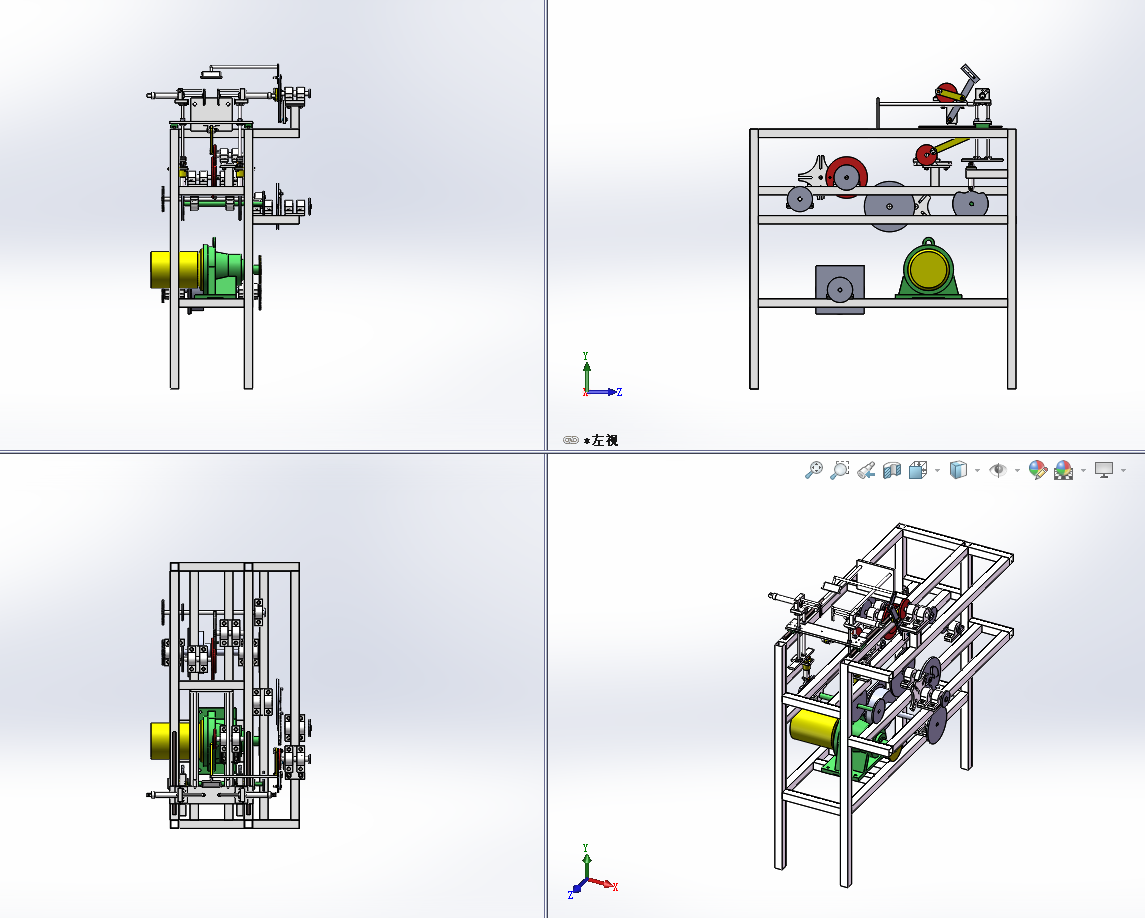
Task: Toggle the Section View tool
Action: click(892, 470)
